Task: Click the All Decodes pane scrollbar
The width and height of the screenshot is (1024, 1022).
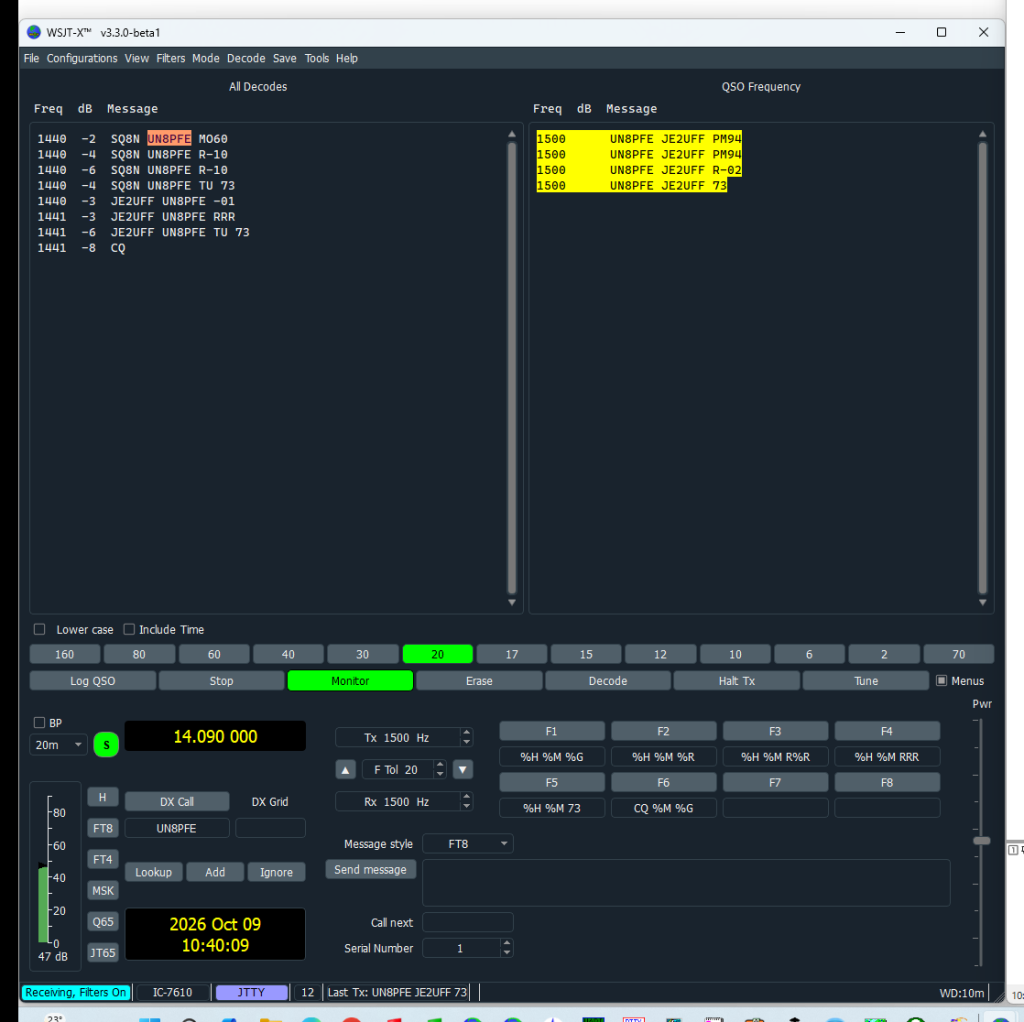Action: point(512,368)
